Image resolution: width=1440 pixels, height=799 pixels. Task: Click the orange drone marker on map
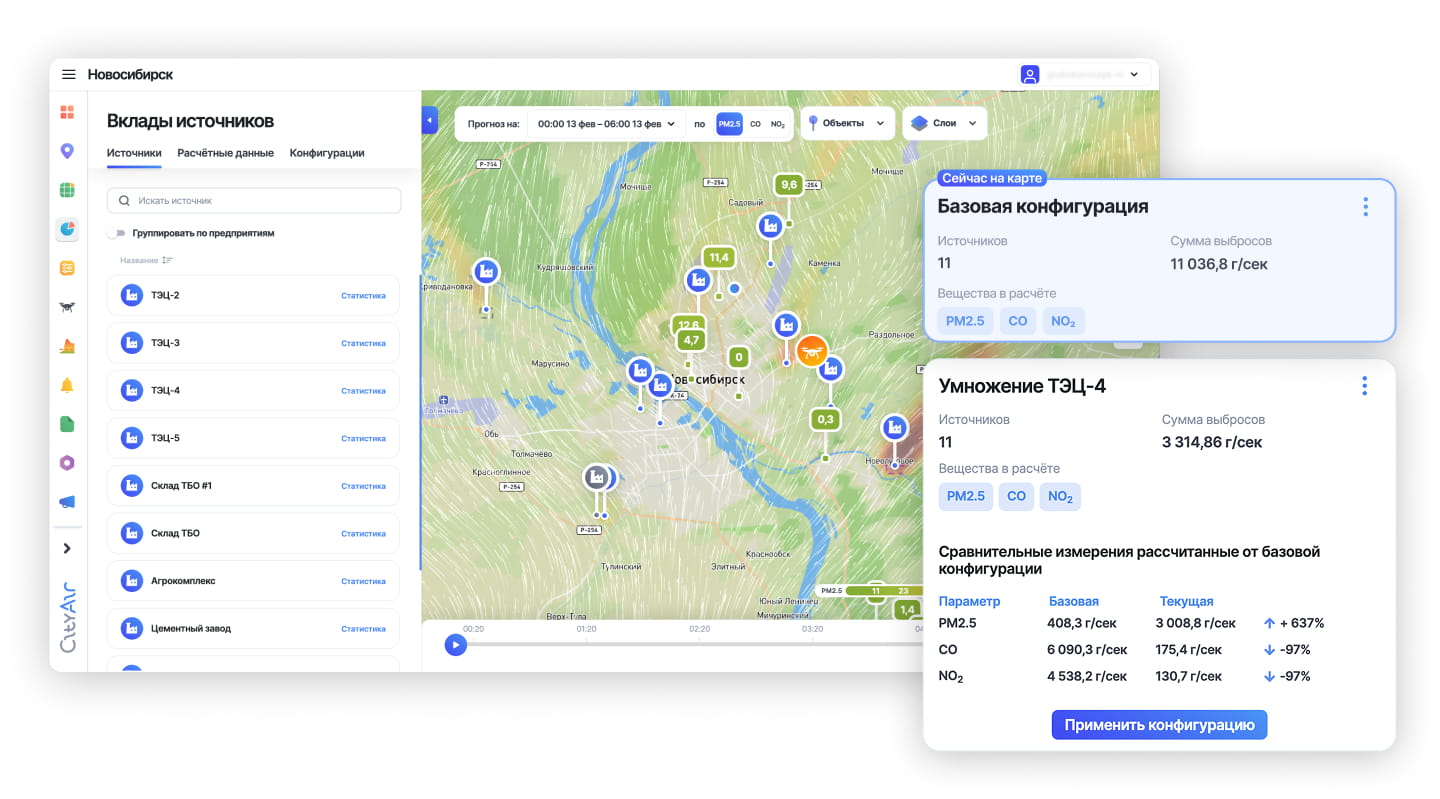click(x=811, y=351)
